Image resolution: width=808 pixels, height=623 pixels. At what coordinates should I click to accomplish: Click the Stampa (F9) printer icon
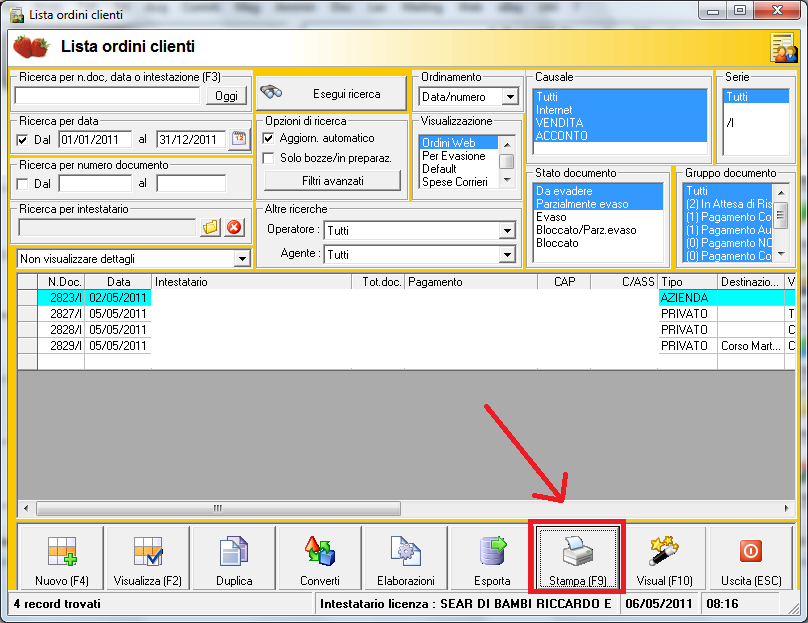578,551
